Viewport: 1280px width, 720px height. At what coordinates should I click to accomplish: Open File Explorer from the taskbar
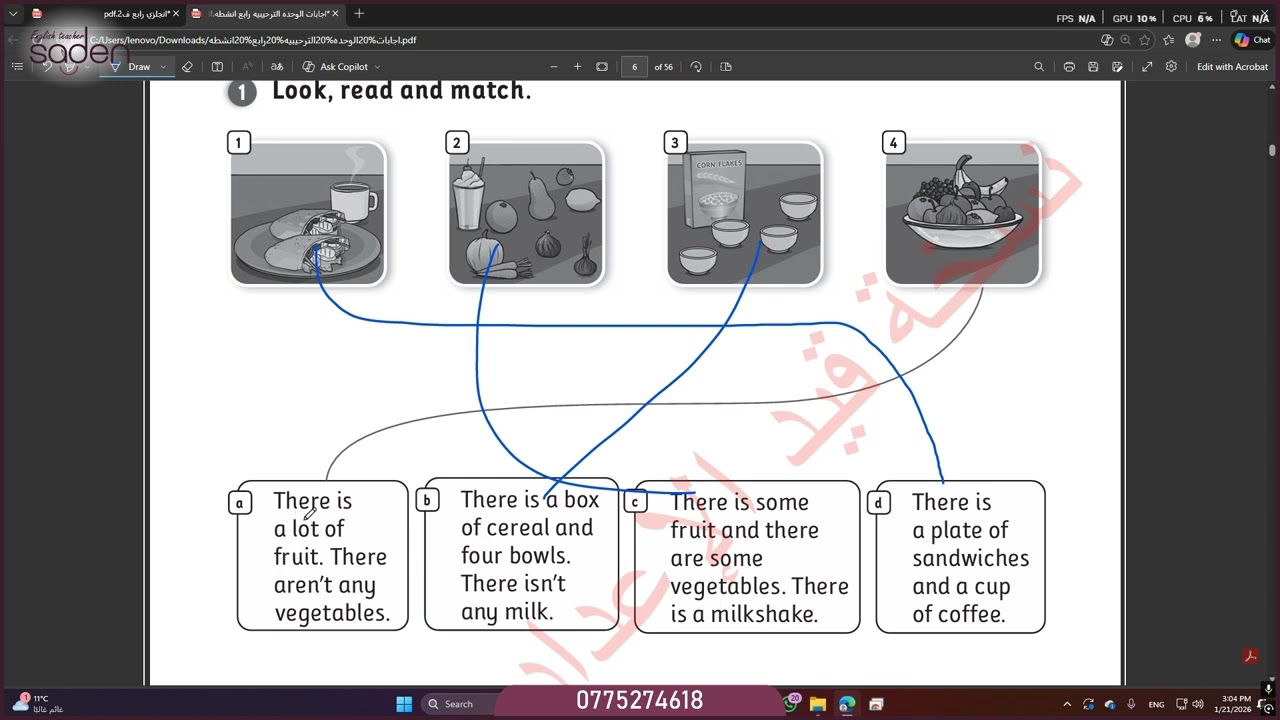(817, 704)
